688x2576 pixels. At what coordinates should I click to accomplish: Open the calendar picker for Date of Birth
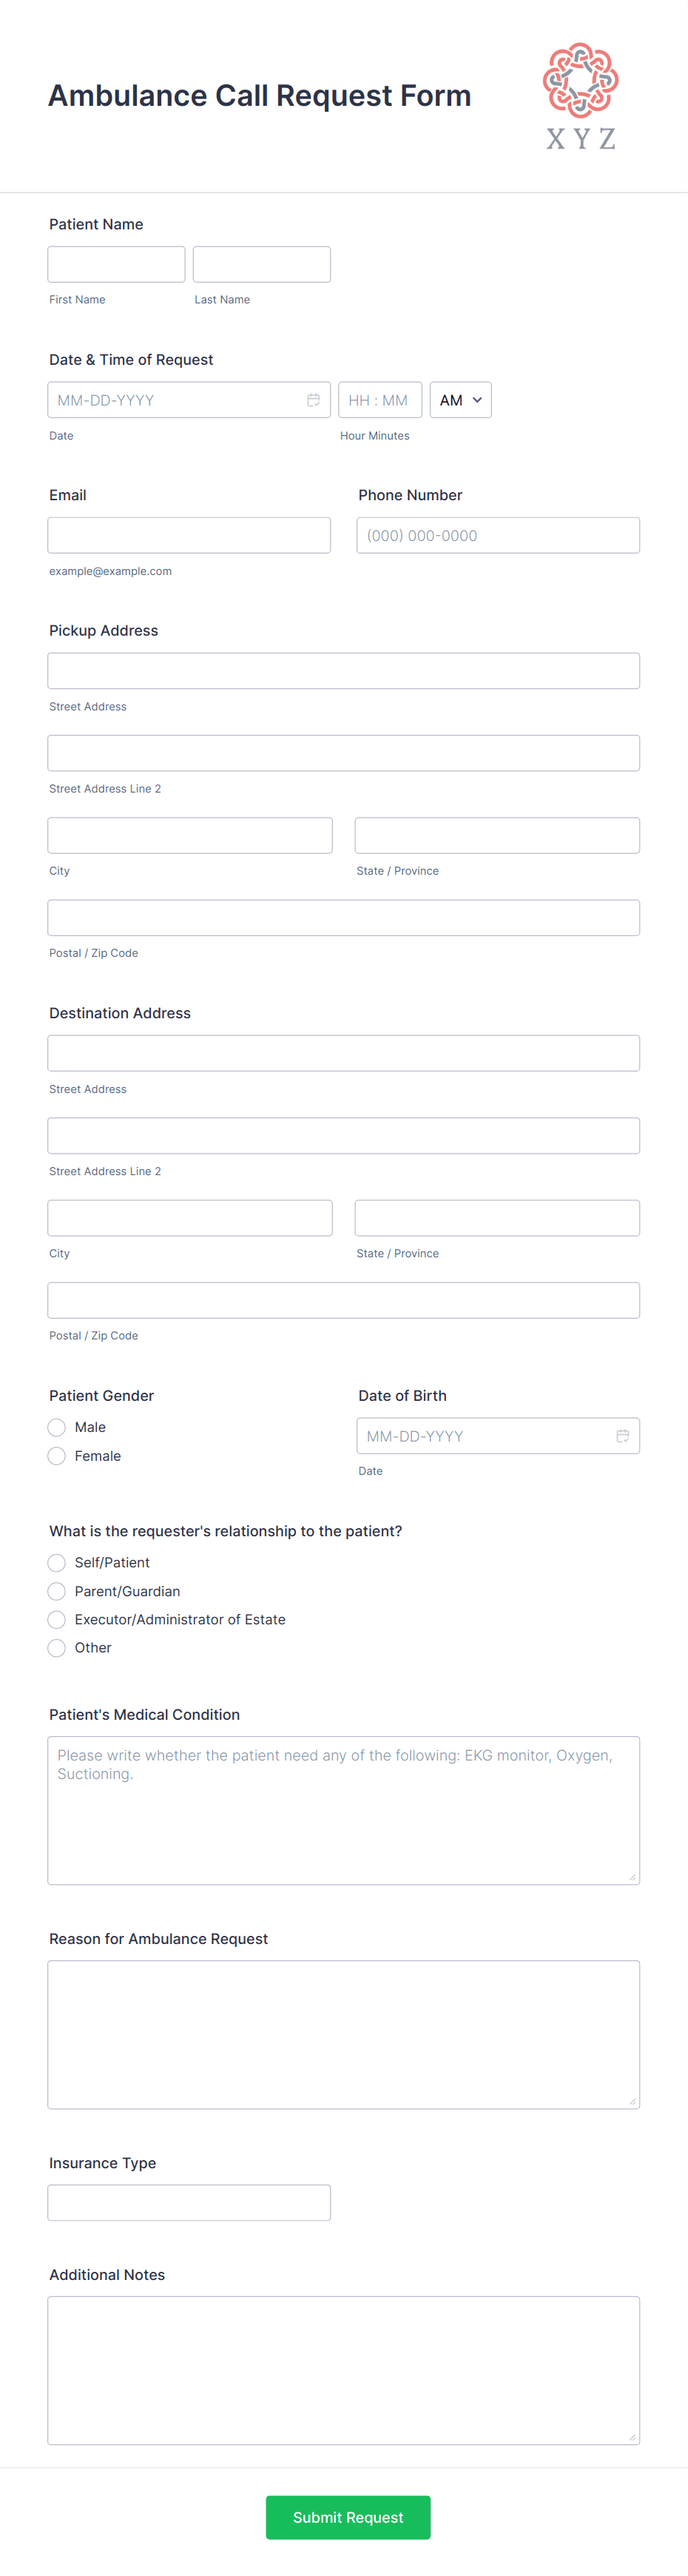pyautogui.click(x=622, y=1435)
